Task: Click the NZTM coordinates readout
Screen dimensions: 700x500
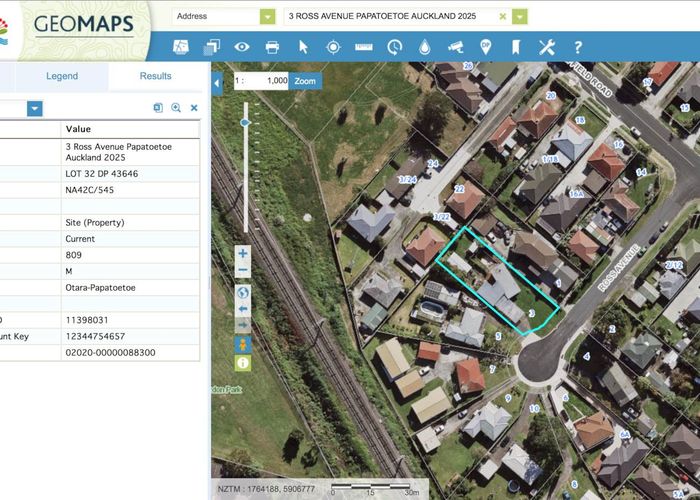Action: pos(268,490)
